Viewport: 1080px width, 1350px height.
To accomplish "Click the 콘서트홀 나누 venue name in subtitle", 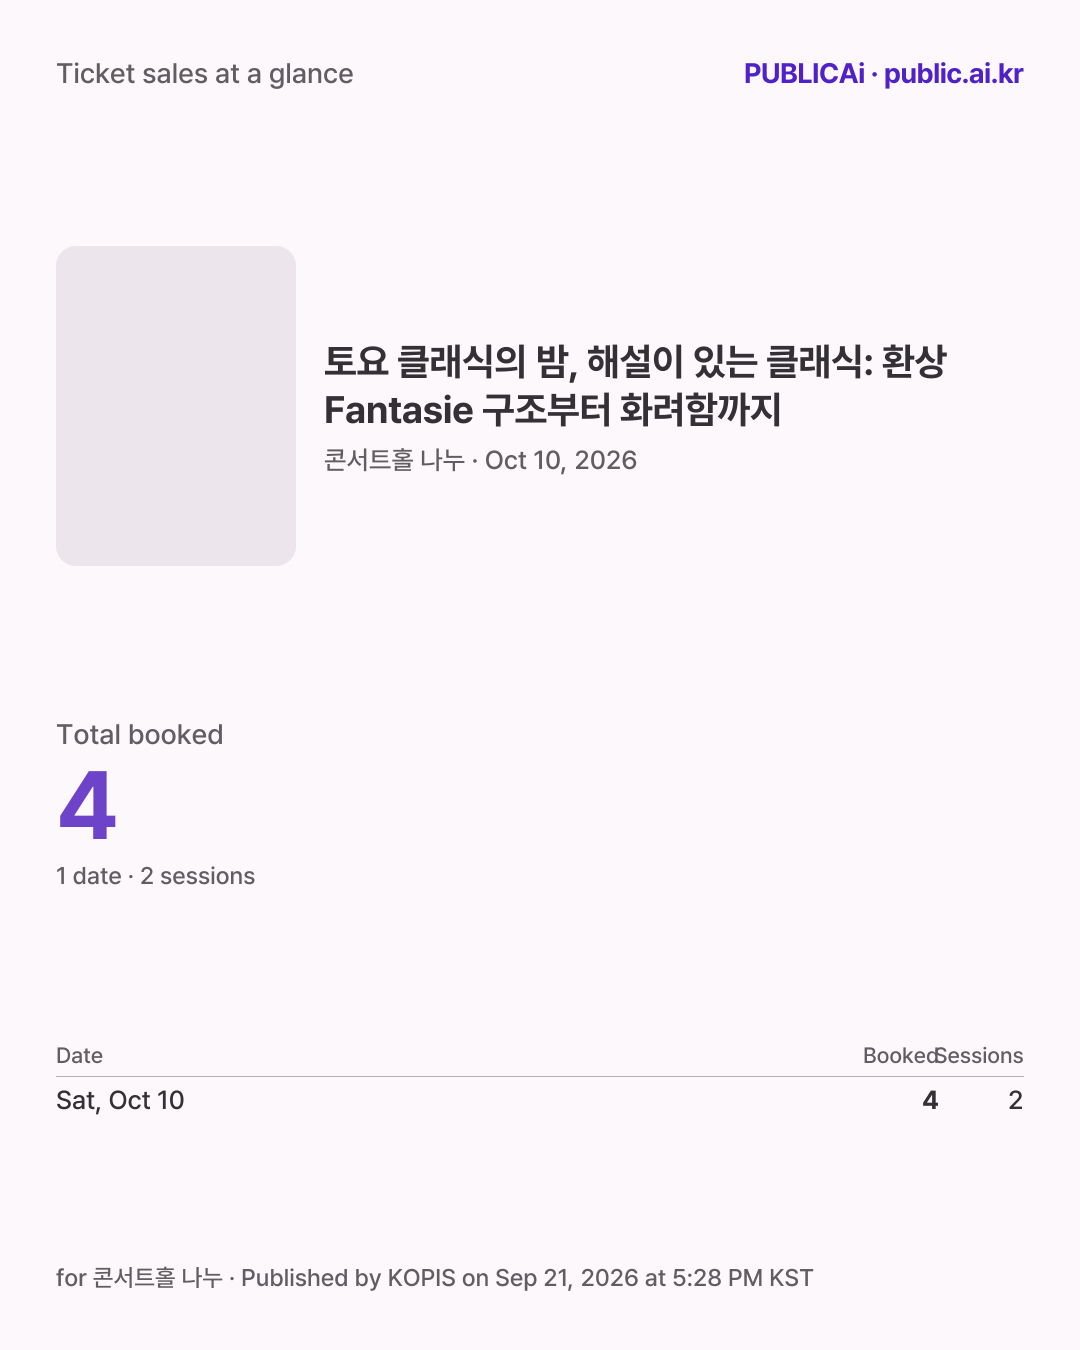I will click(x=394, y=460).
